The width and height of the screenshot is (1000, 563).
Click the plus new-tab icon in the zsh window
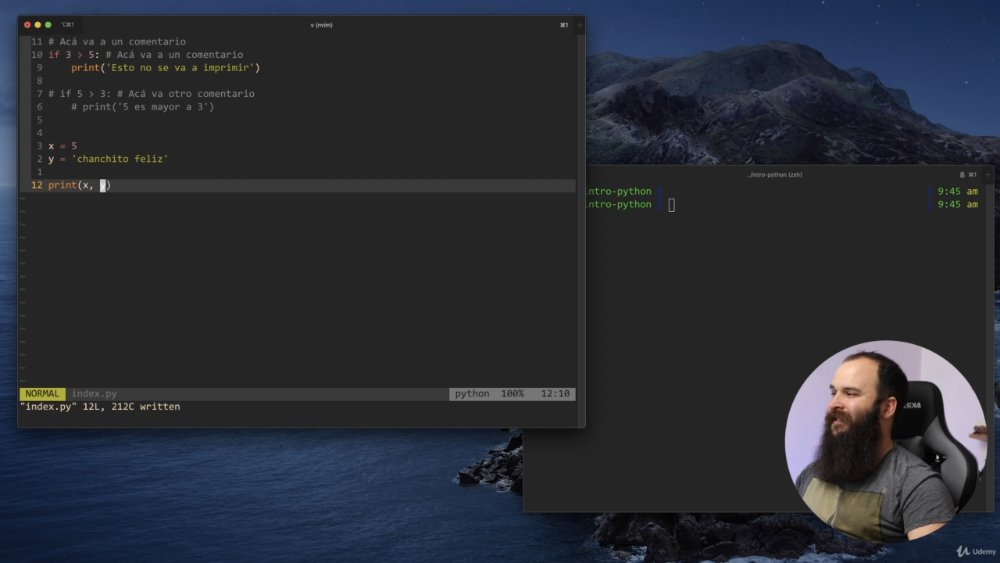tap(989, 175)
